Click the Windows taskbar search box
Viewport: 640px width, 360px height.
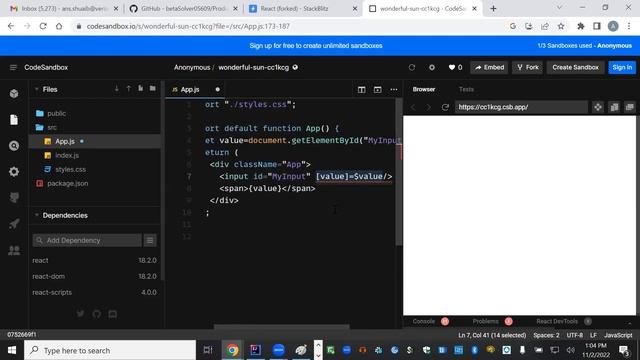coord(110,350)
